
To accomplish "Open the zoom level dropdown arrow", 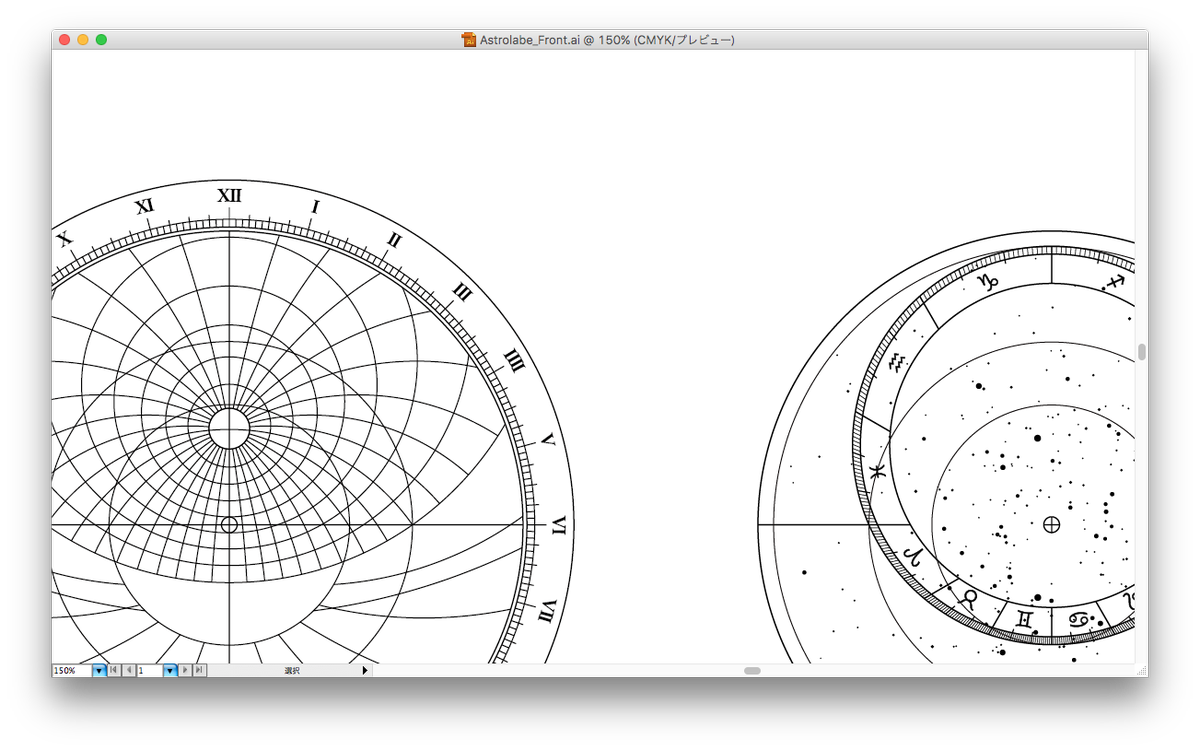I will (x=99, y=670).
